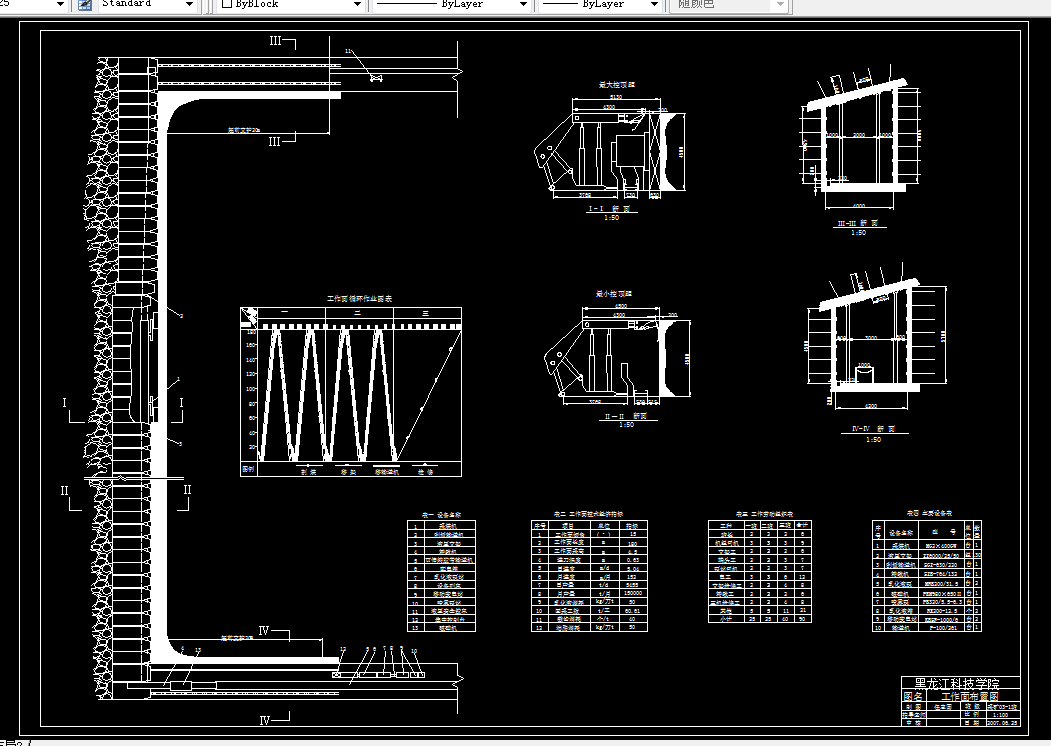Select the bottom IV section cut marker
This screenshot has height=746, width=1051.
point(273,719)
